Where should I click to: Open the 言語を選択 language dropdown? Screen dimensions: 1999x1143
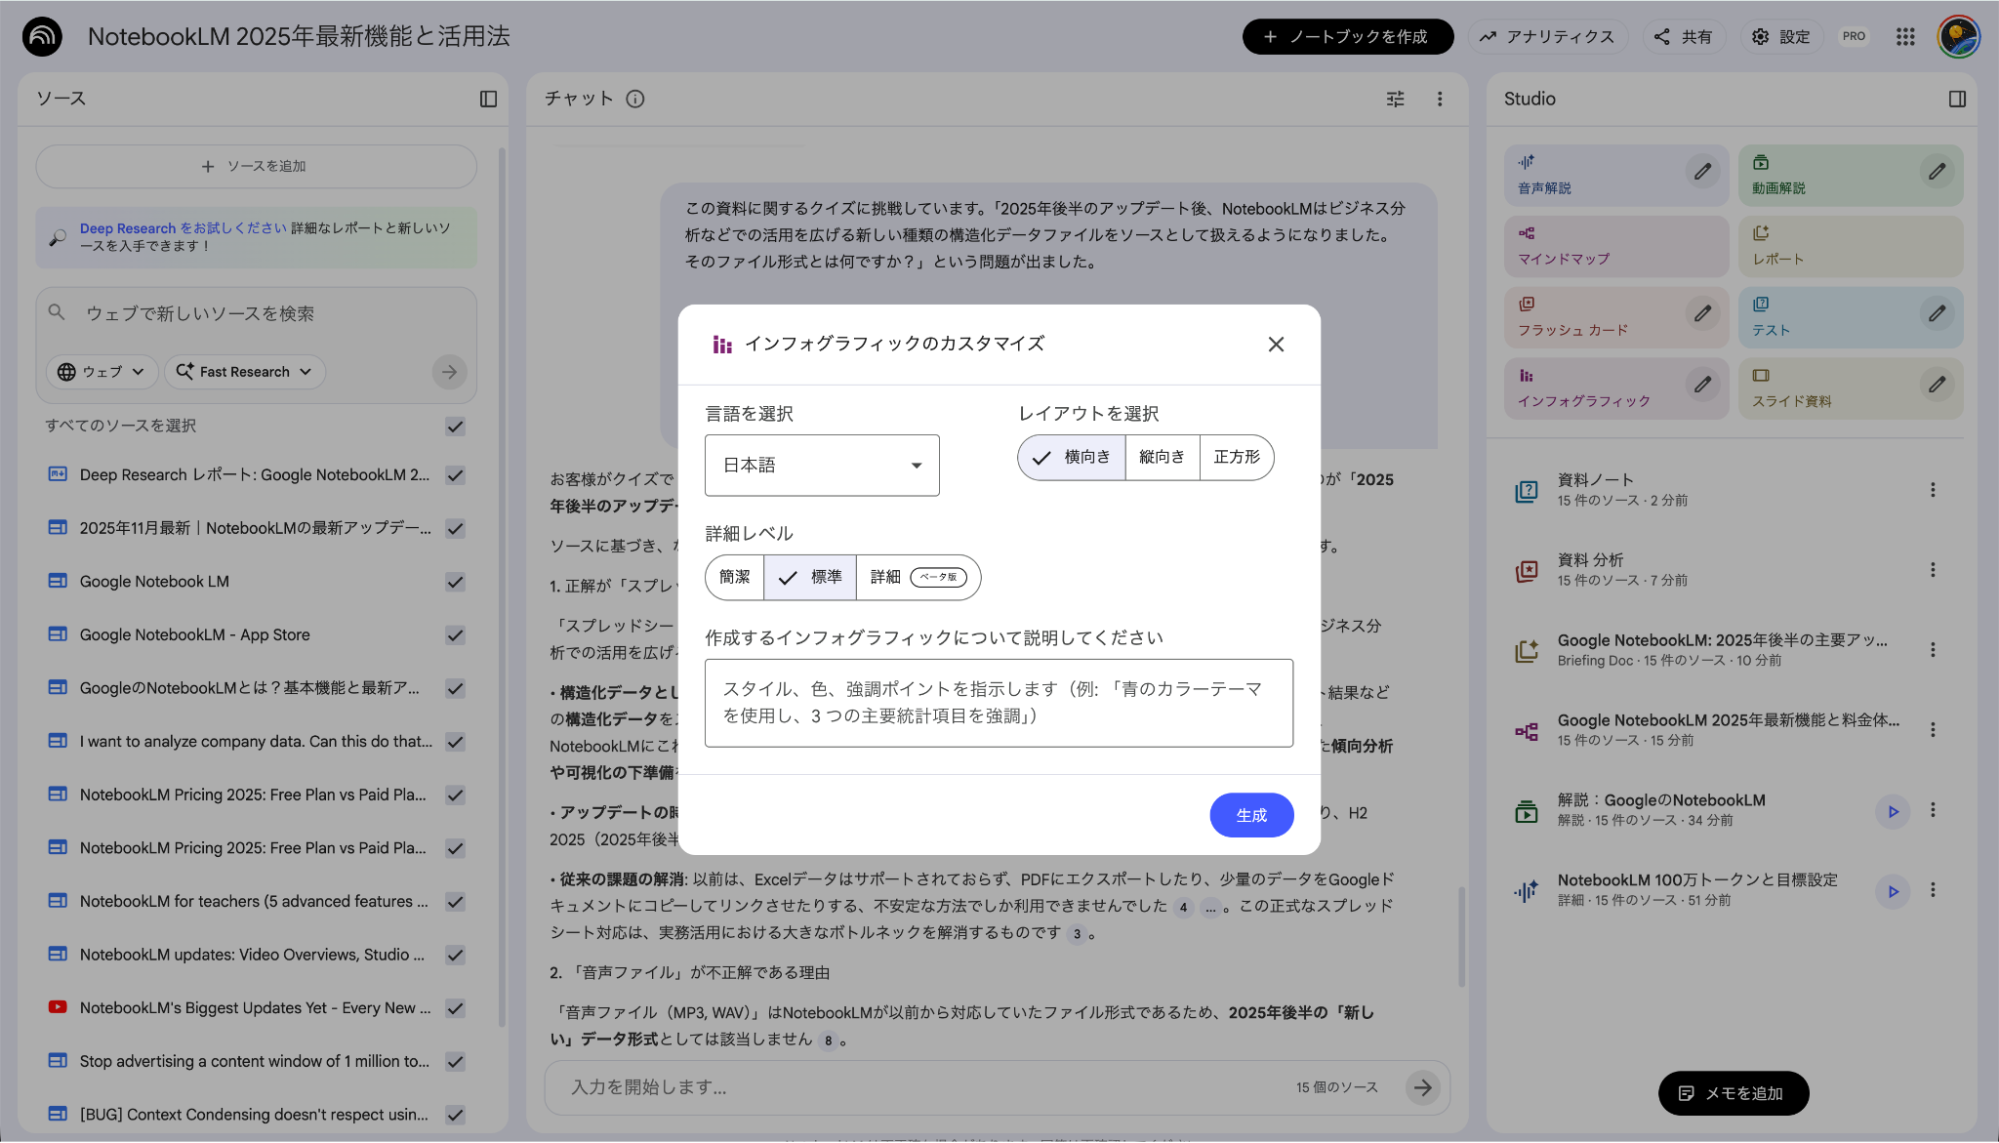tap(821, 465)
